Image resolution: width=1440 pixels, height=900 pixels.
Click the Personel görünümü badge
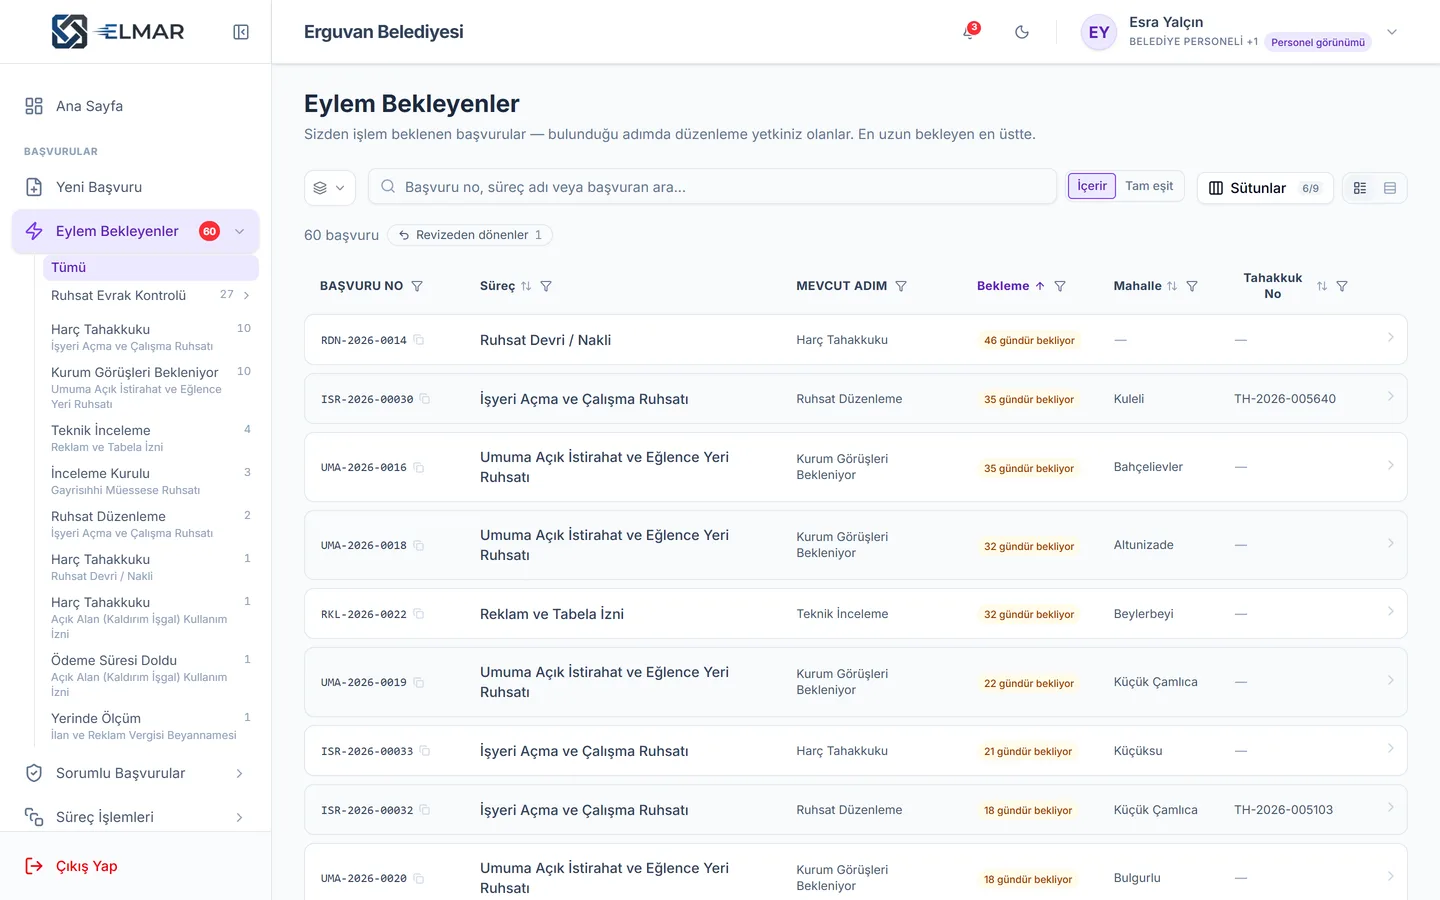click(1318, 42)
